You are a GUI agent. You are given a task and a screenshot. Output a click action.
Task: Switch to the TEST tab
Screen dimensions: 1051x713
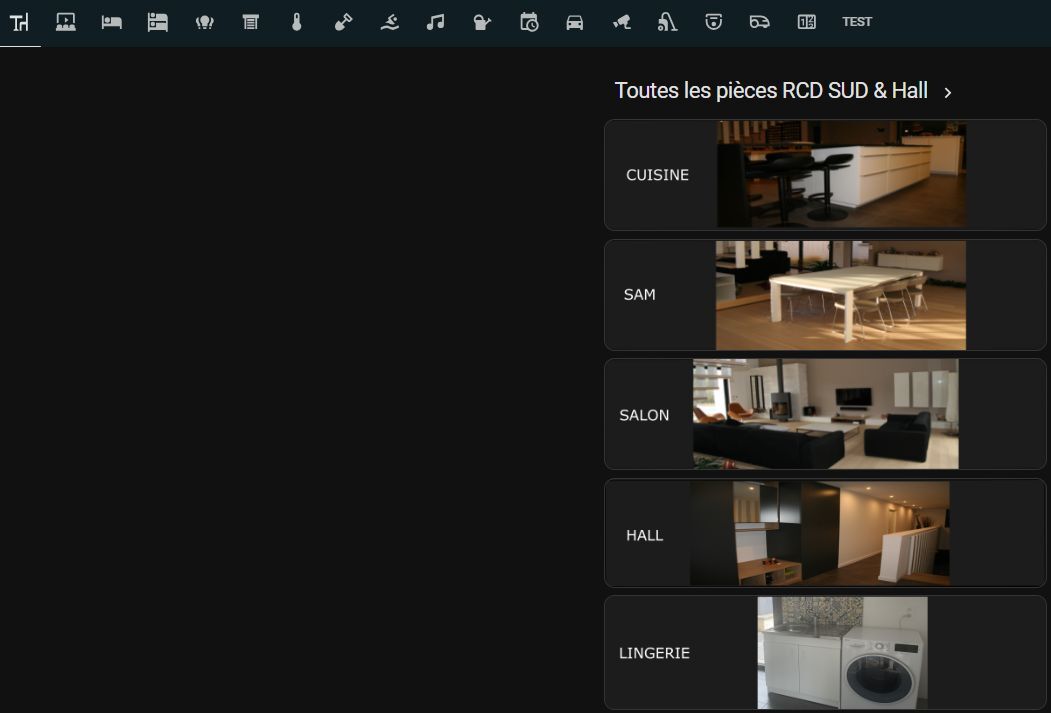(x=857, y=22)
